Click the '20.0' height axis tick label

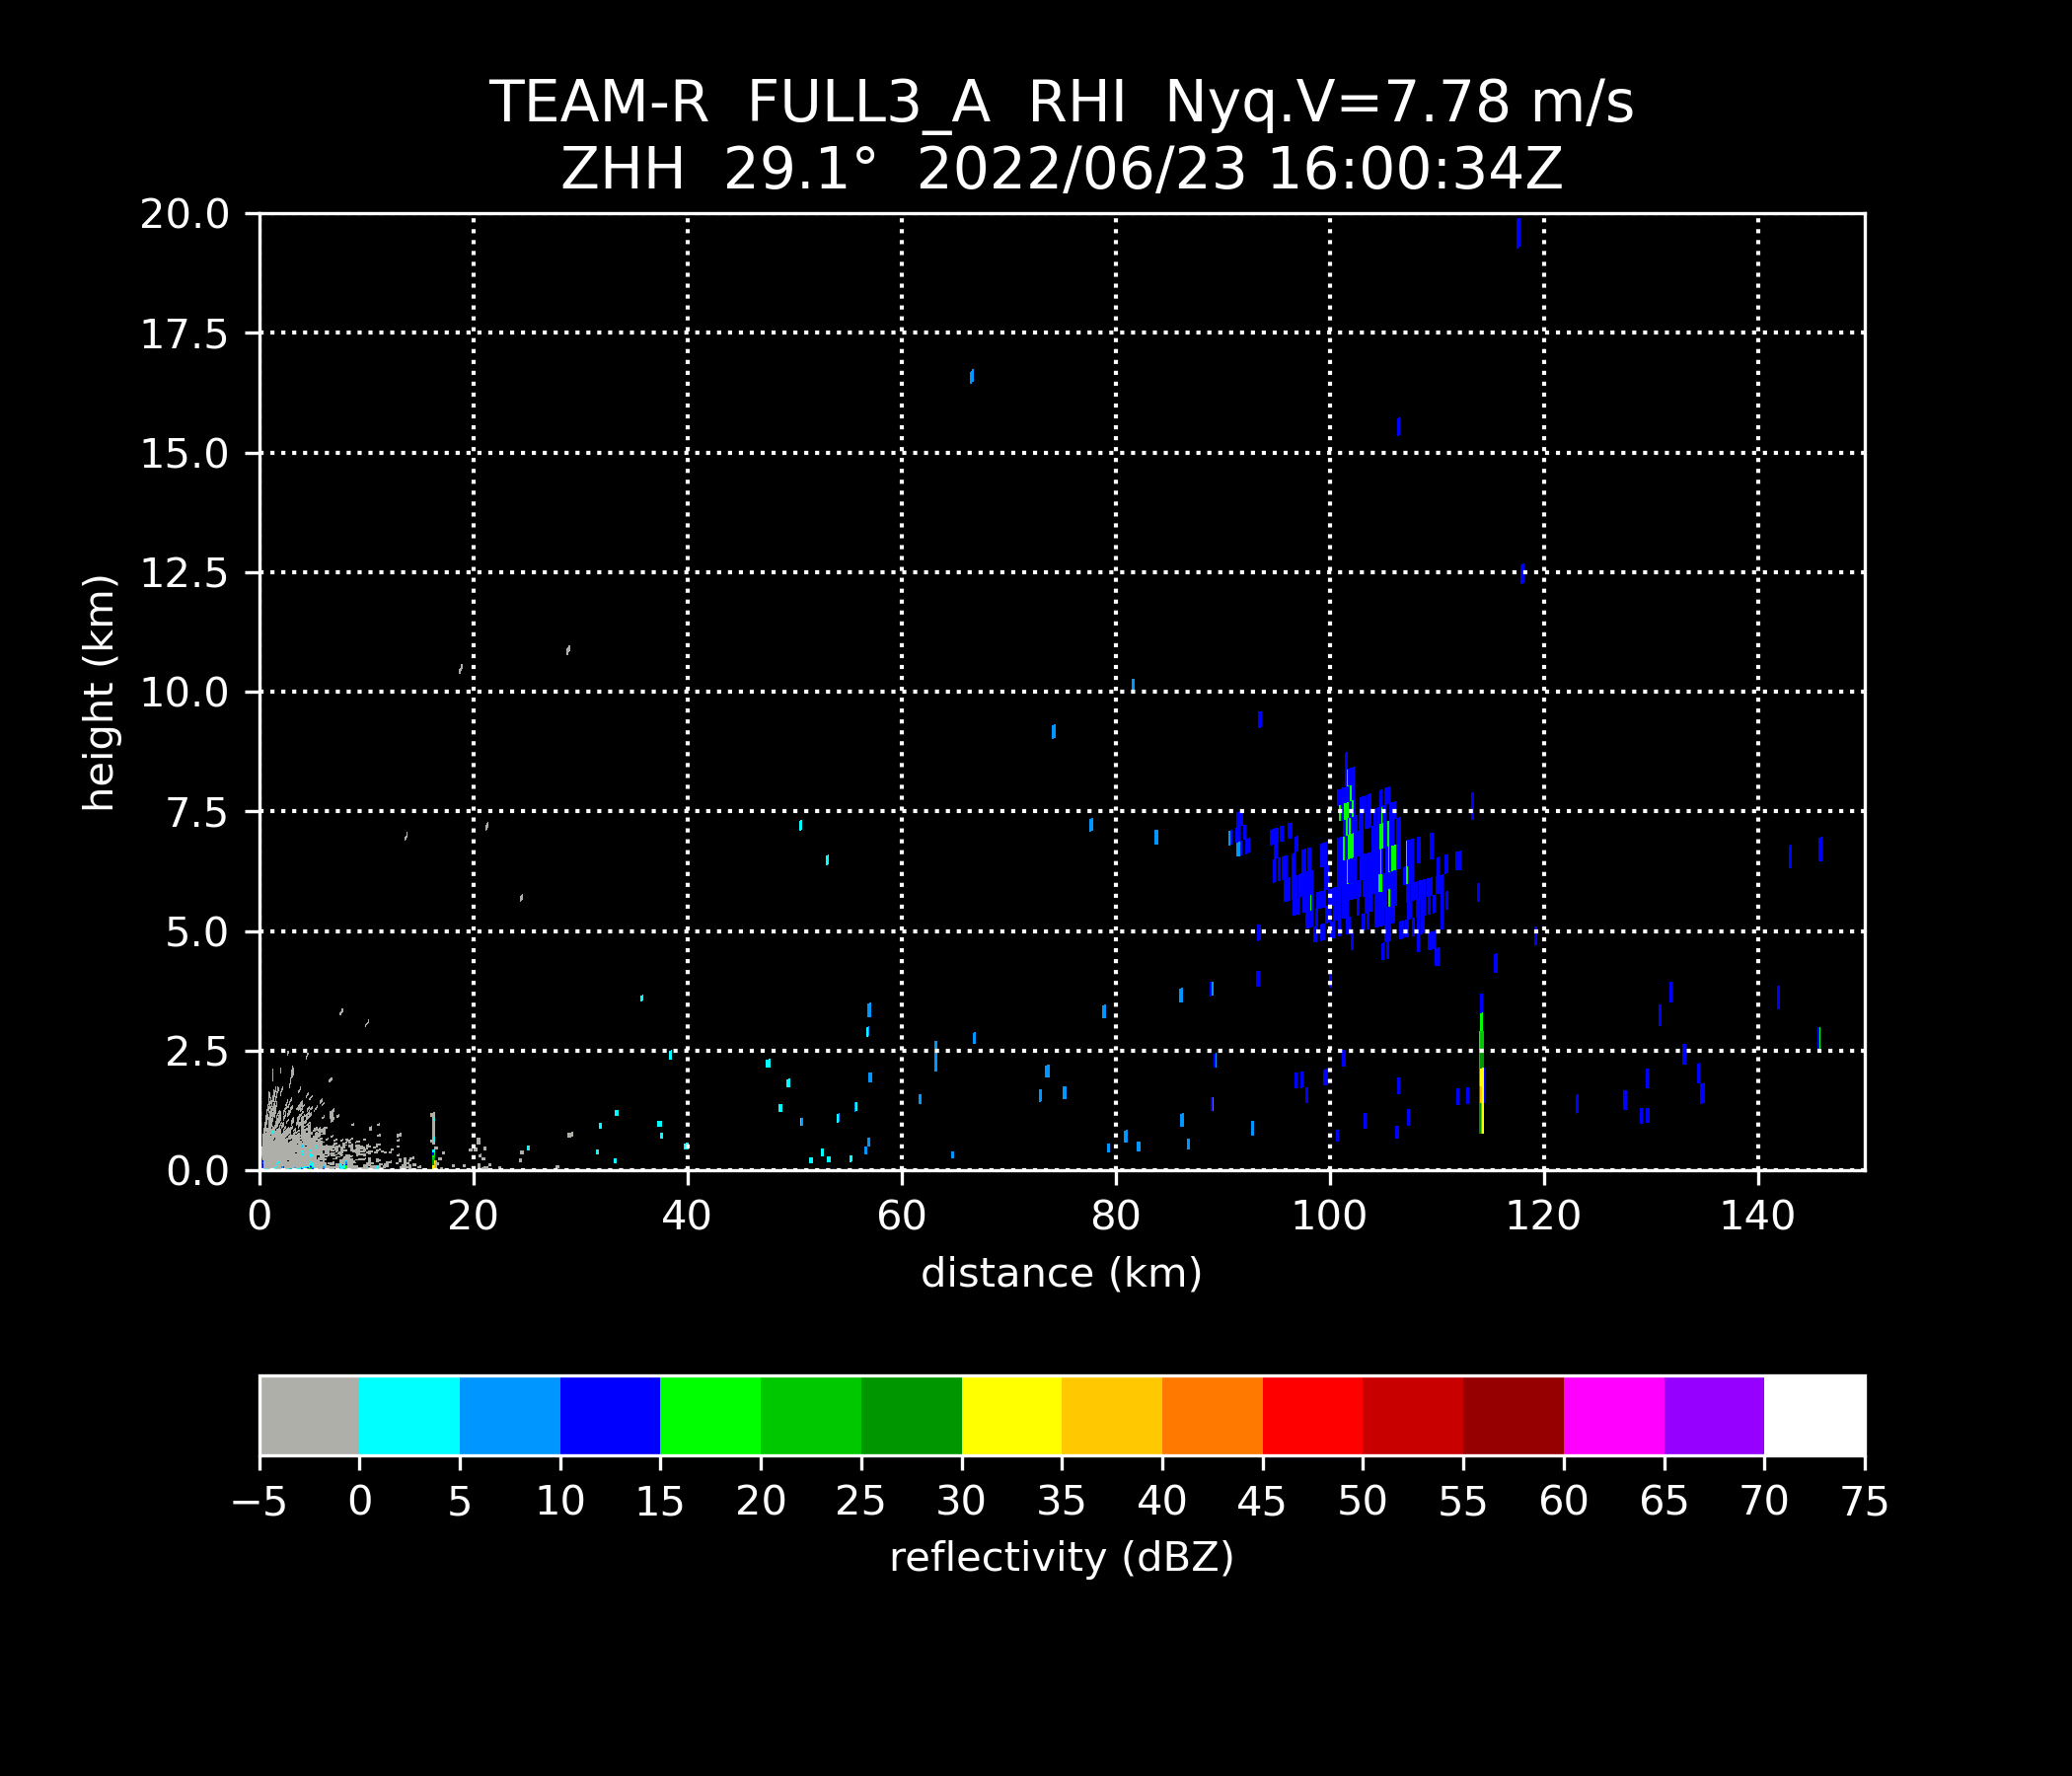pyautogui.click(x=185, y=214)
